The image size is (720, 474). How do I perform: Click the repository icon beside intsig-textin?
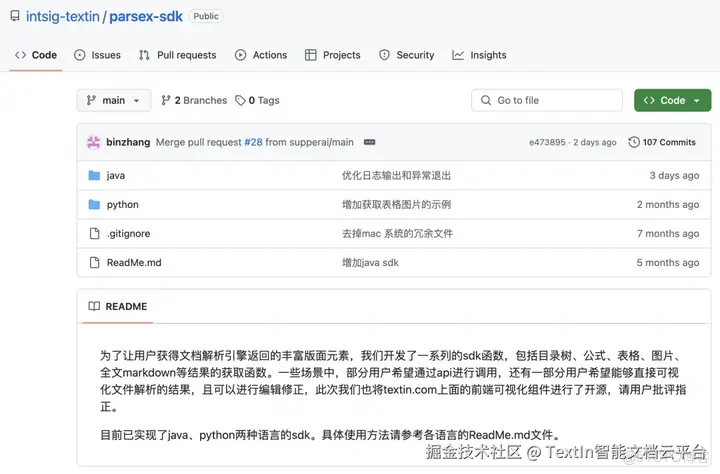pyautogui.click(x=15, y=16)
